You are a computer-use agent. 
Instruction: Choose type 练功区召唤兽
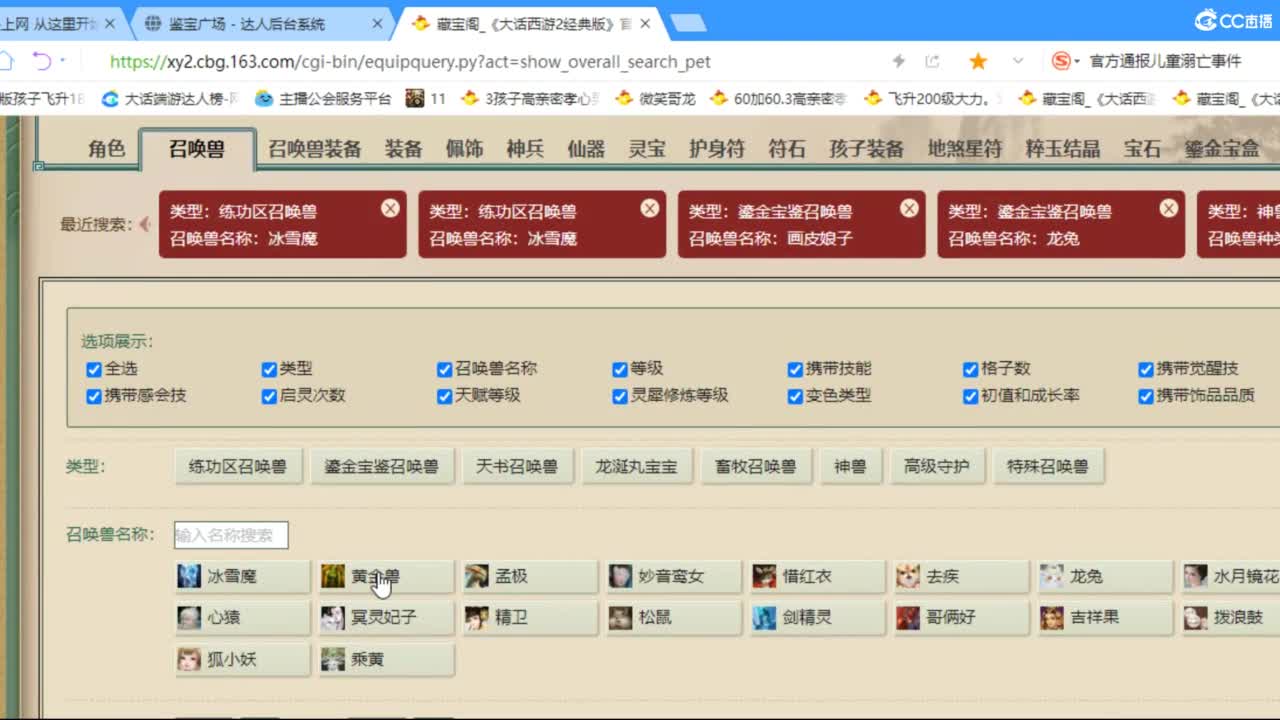(x=238, y=466)
